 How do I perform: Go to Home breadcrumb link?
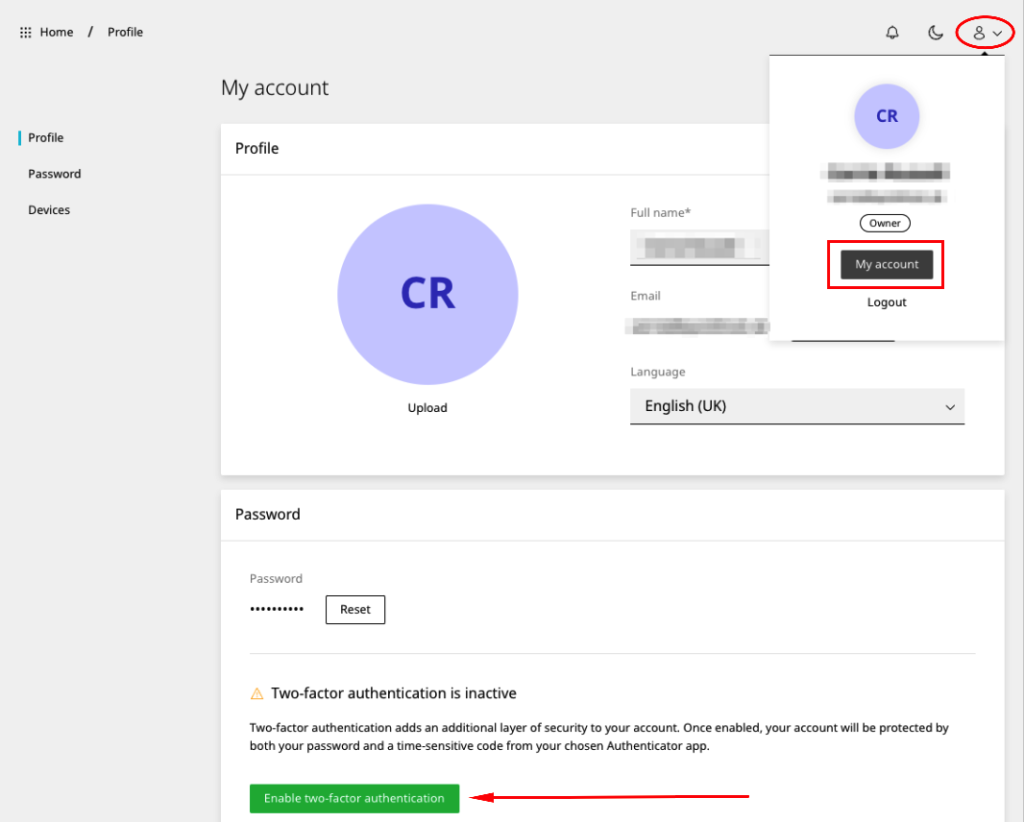tap(56, 32)
